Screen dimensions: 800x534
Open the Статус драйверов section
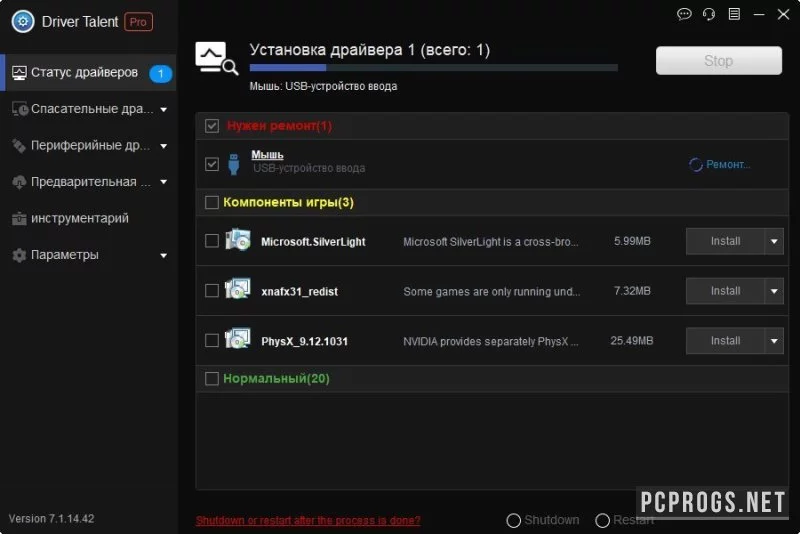88,72
